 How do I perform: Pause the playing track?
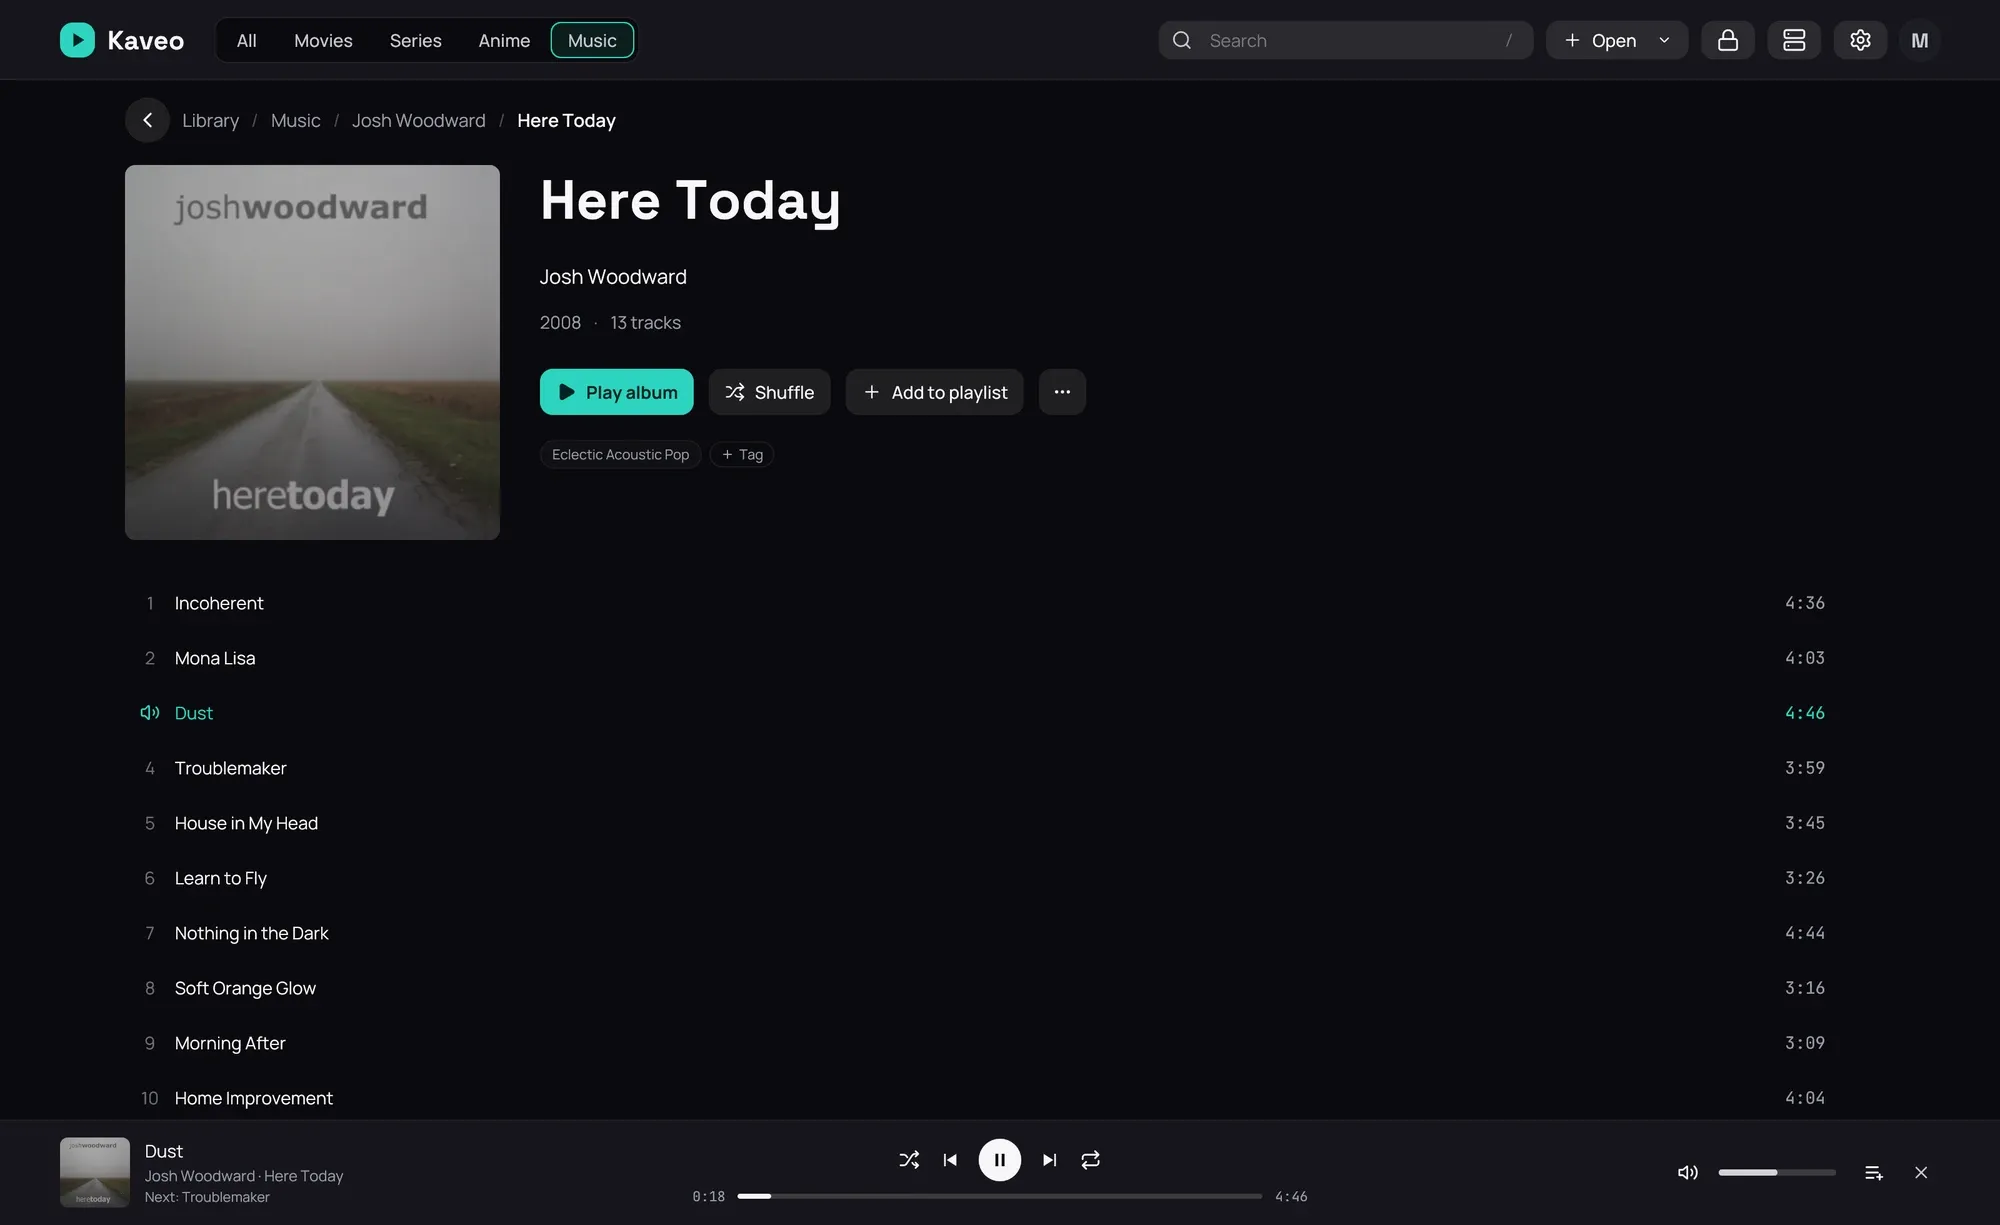[1000, 1160]
